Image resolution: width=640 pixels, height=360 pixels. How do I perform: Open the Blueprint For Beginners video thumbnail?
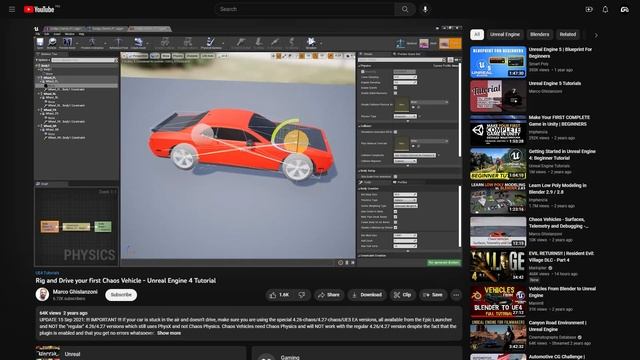(498, 62)
